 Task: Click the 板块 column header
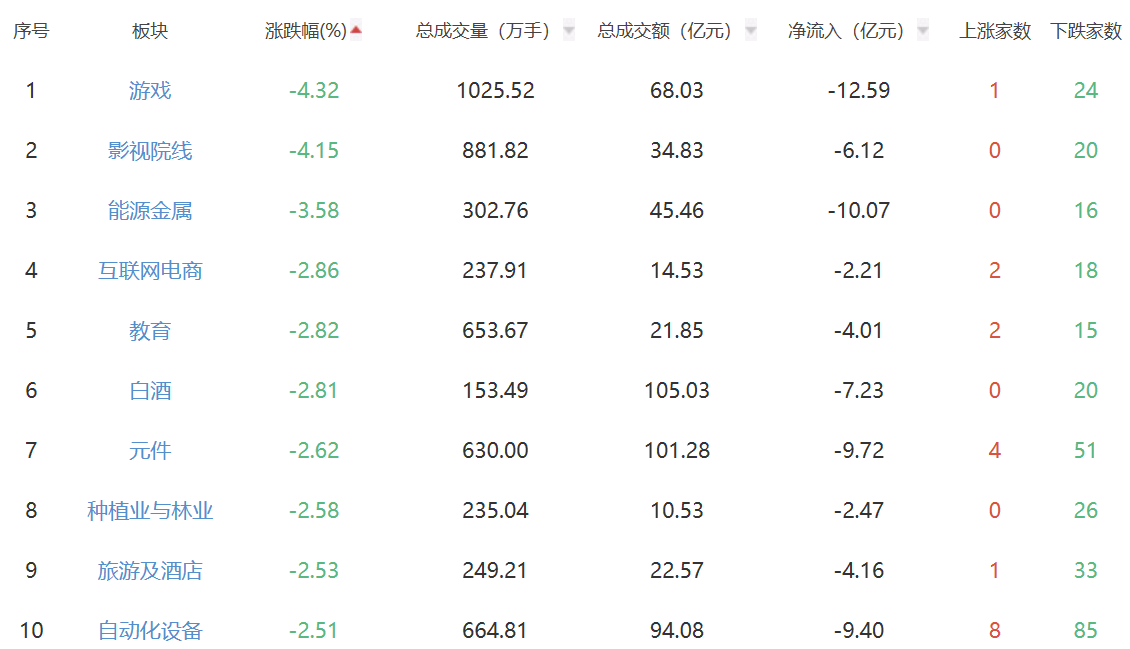click(x=150, y=31)
